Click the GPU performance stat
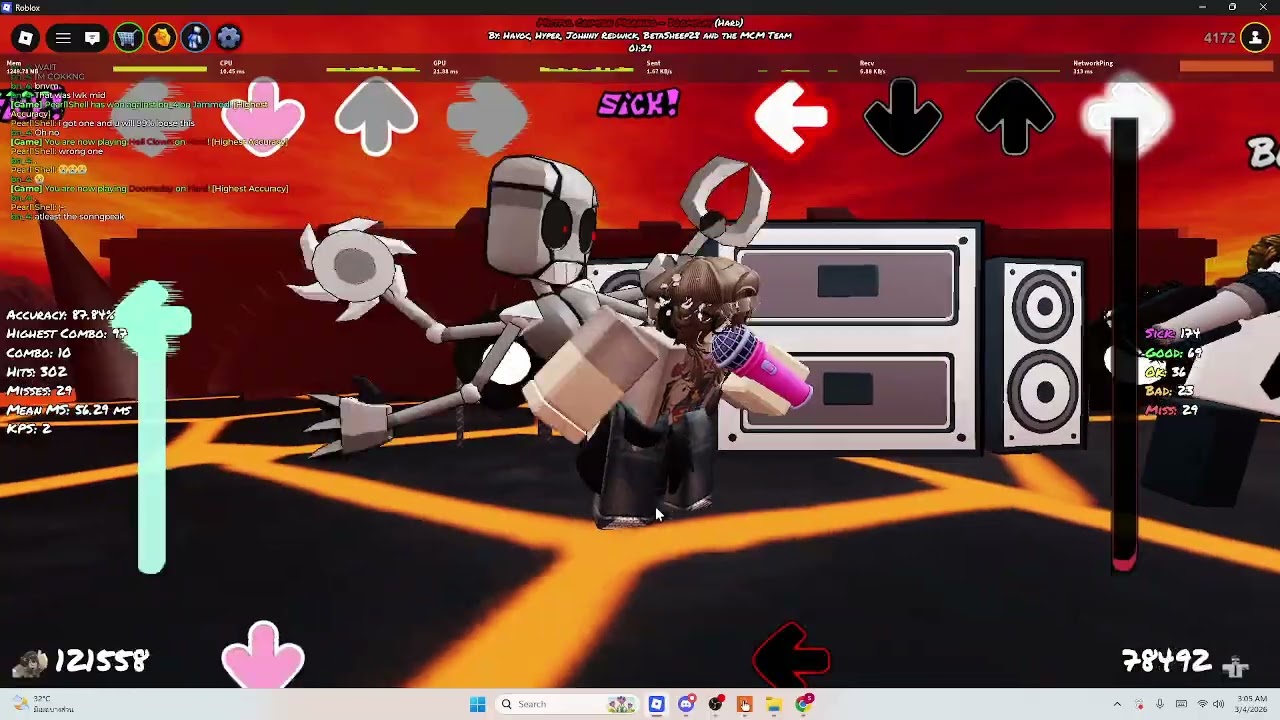The image size is (1280, 720). [446, 67]
